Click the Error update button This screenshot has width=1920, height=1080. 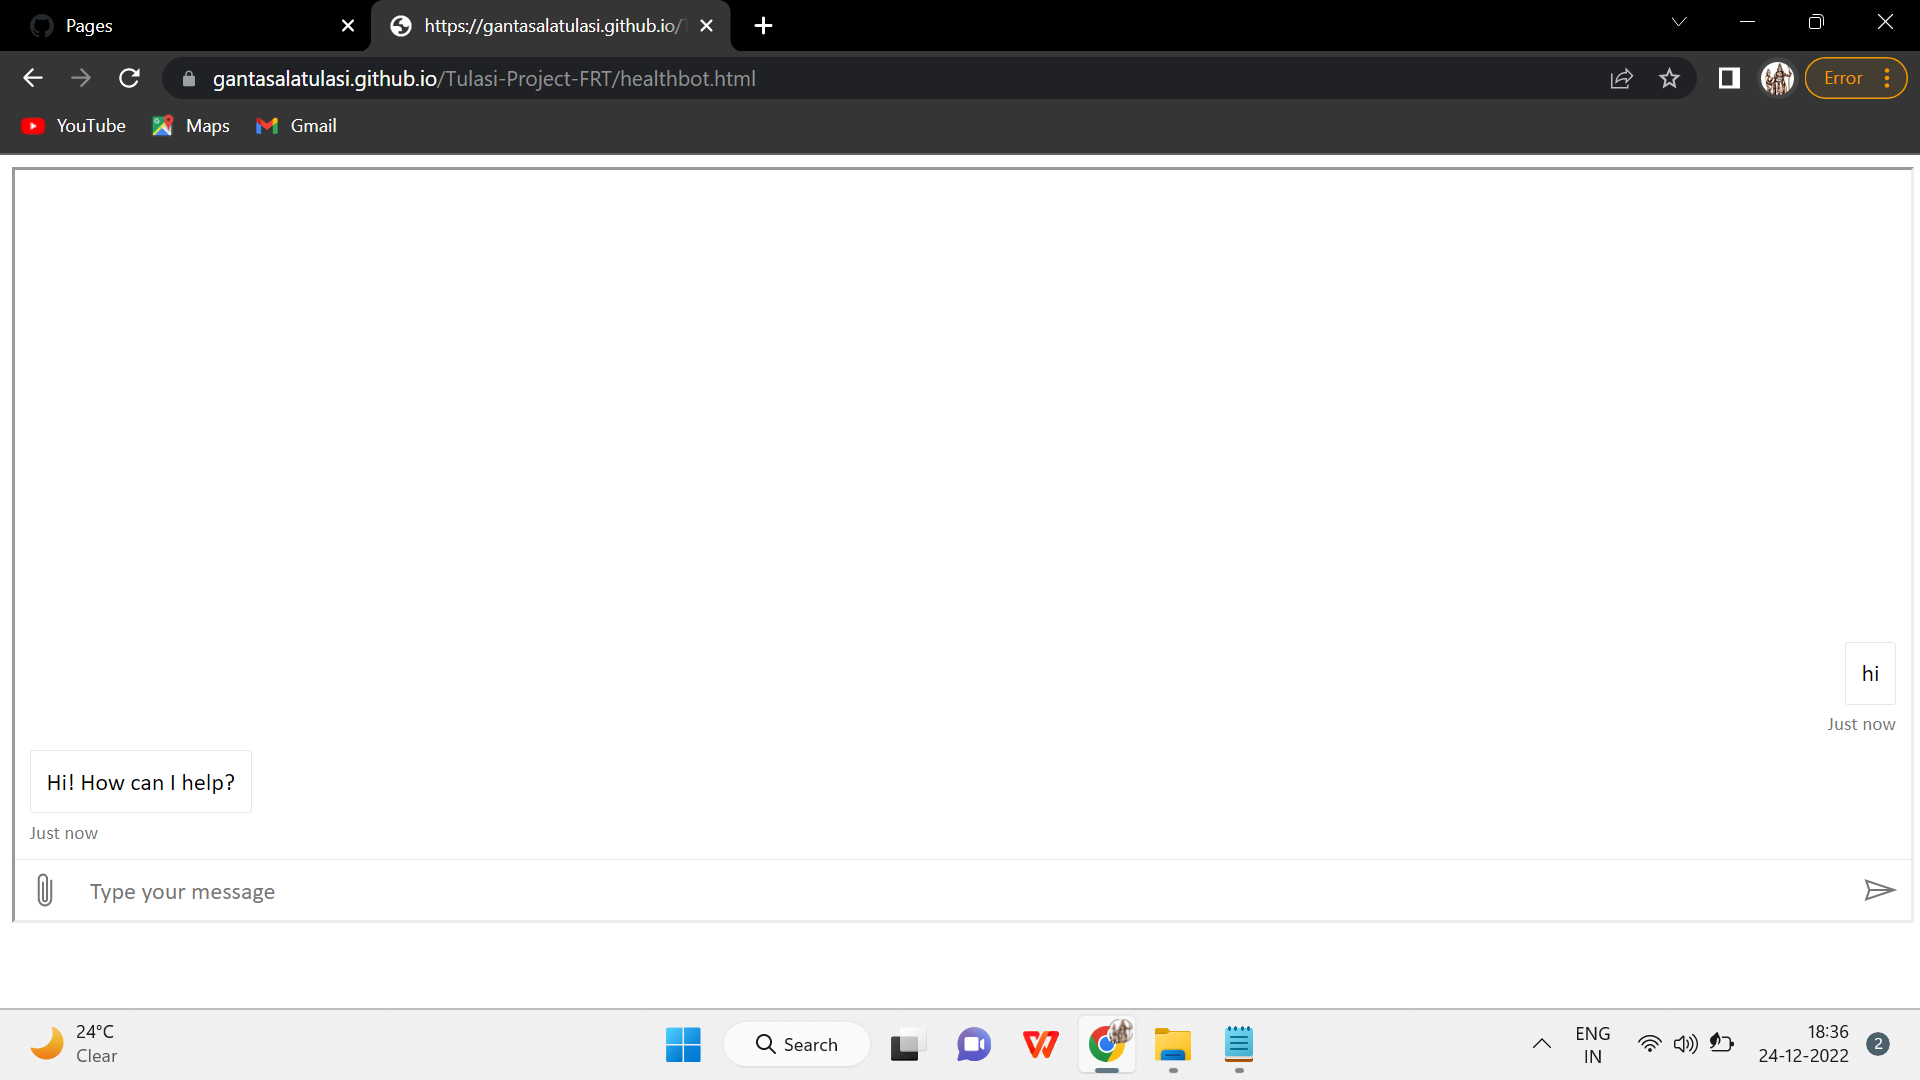coord(1843,78)
